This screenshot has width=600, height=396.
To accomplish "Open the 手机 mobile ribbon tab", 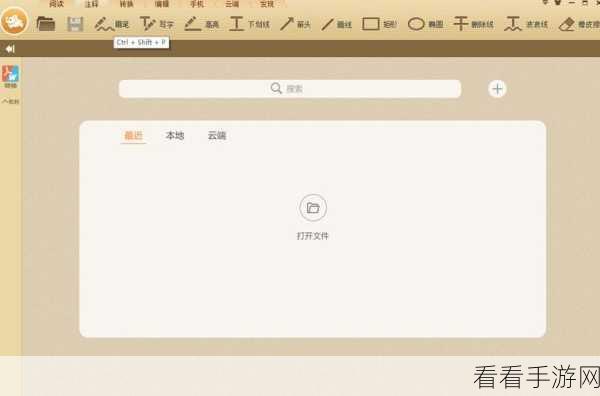I will [x=197, y=4].
